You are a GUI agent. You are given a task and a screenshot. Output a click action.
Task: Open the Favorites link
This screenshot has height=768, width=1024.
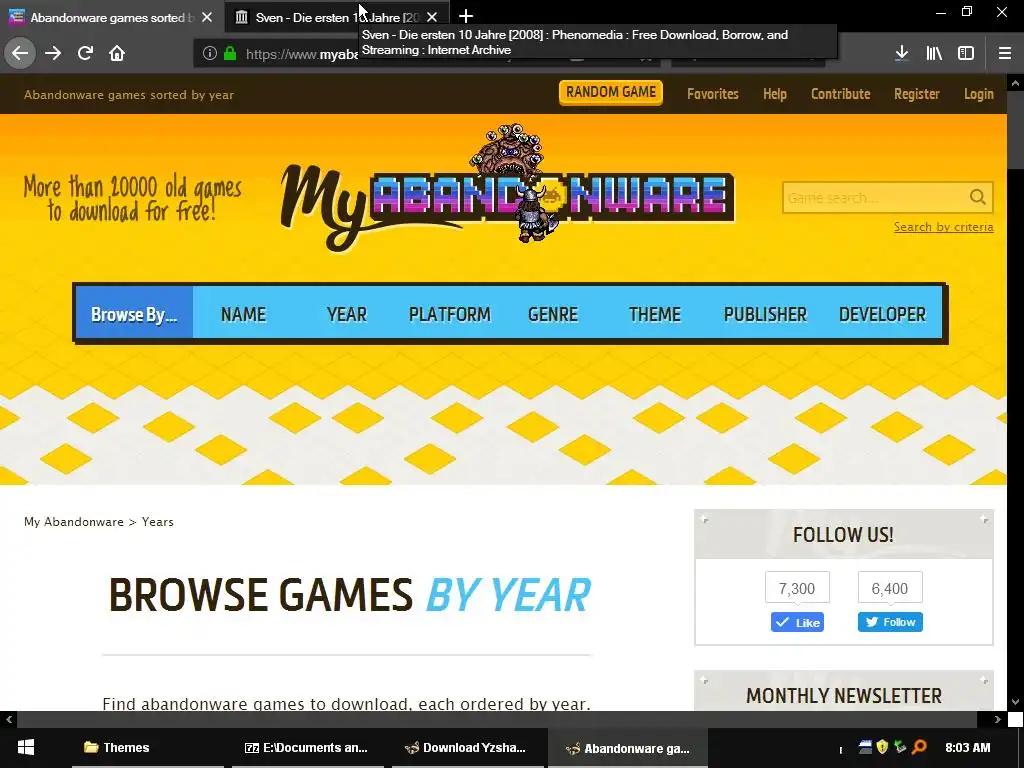[712, 94]
